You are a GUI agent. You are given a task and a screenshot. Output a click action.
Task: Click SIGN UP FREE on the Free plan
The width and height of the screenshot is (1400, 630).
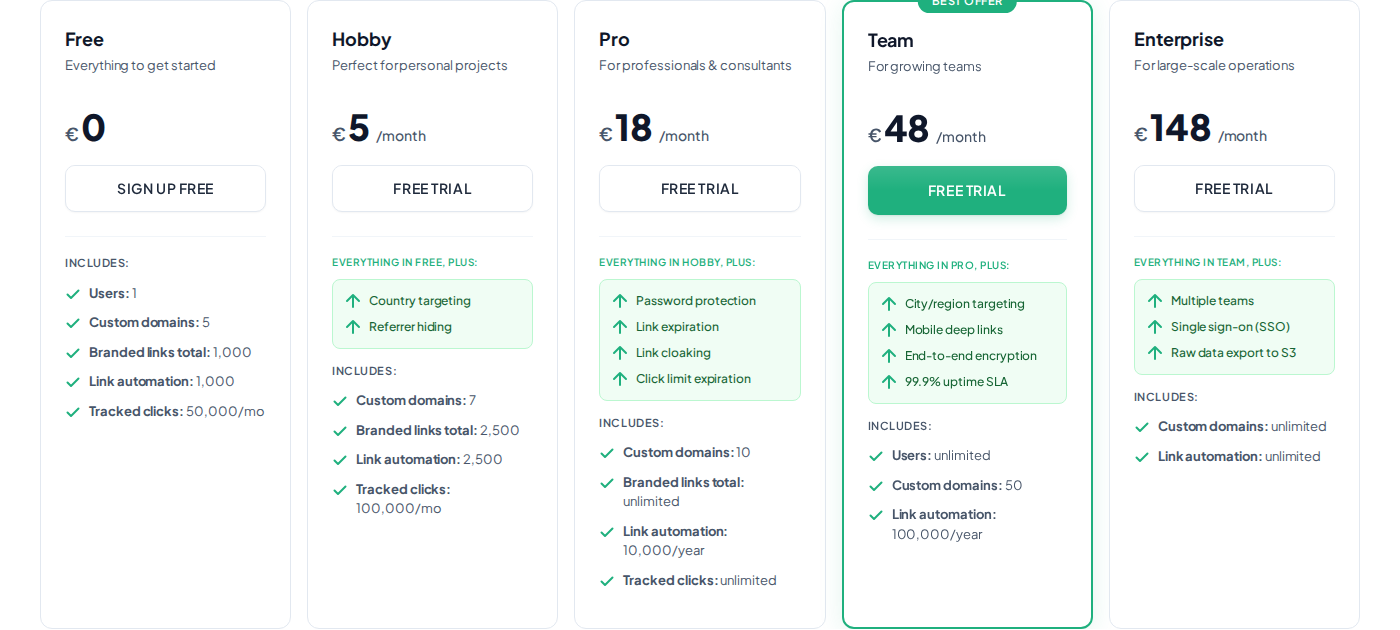(165, 188)
